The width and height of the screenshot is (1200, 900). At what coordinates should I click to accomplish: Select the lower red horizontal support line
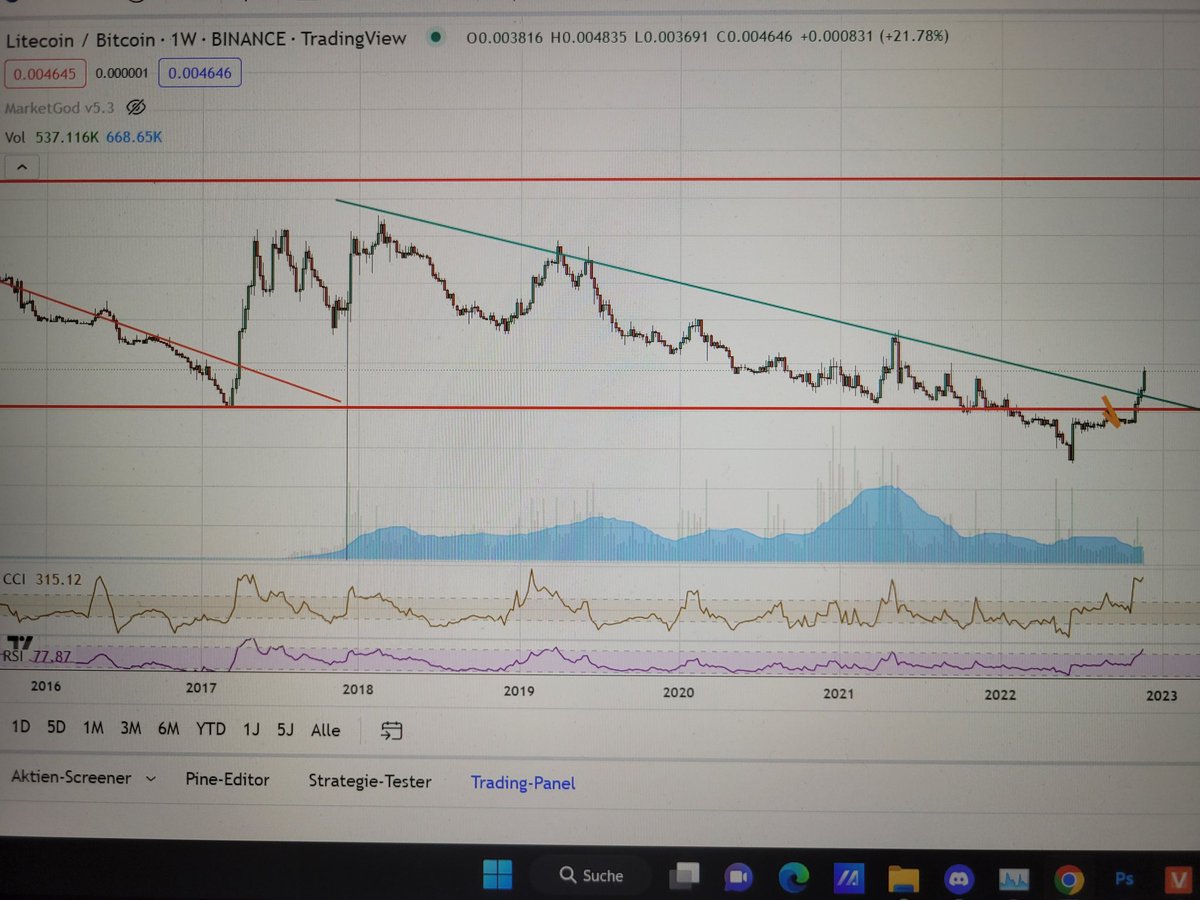[x=600, y=407]
